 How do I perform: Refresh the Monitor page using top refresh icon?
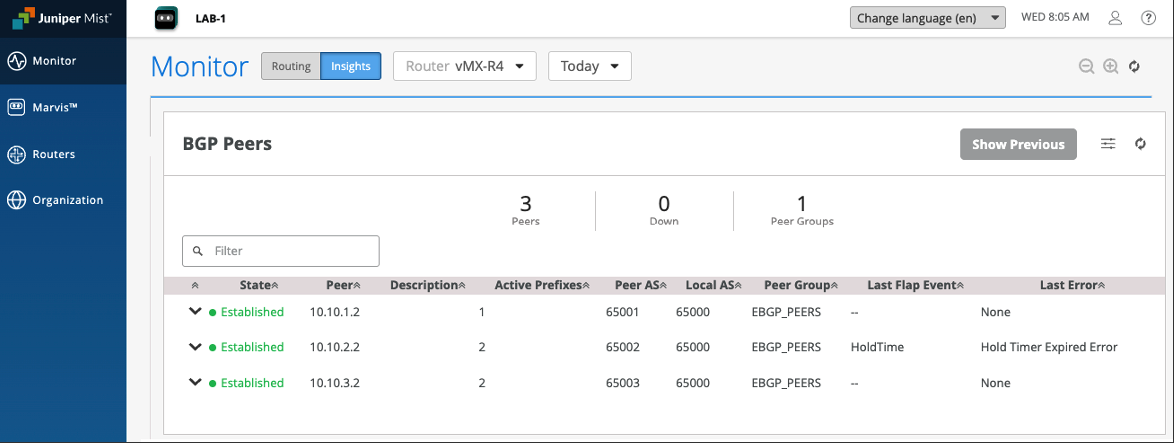tap(1134, 67)
